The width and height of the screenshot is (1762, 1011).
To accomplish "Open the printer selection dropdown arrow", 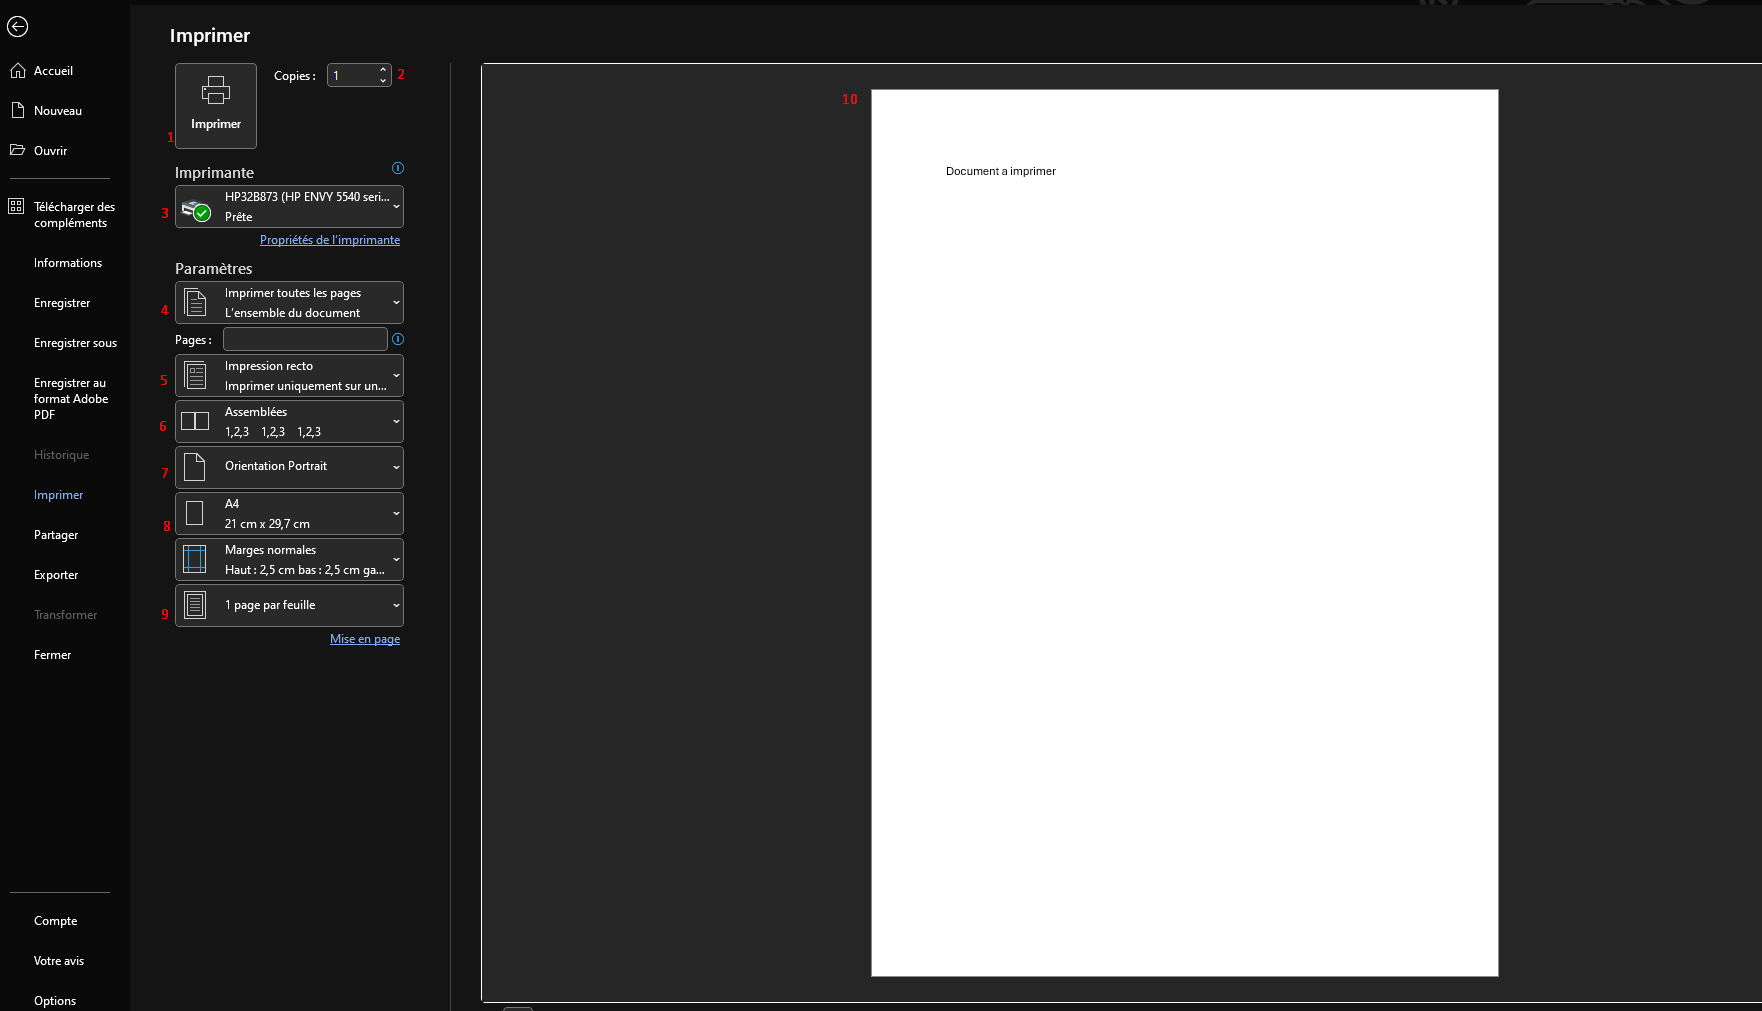I will tap(396, 207).
